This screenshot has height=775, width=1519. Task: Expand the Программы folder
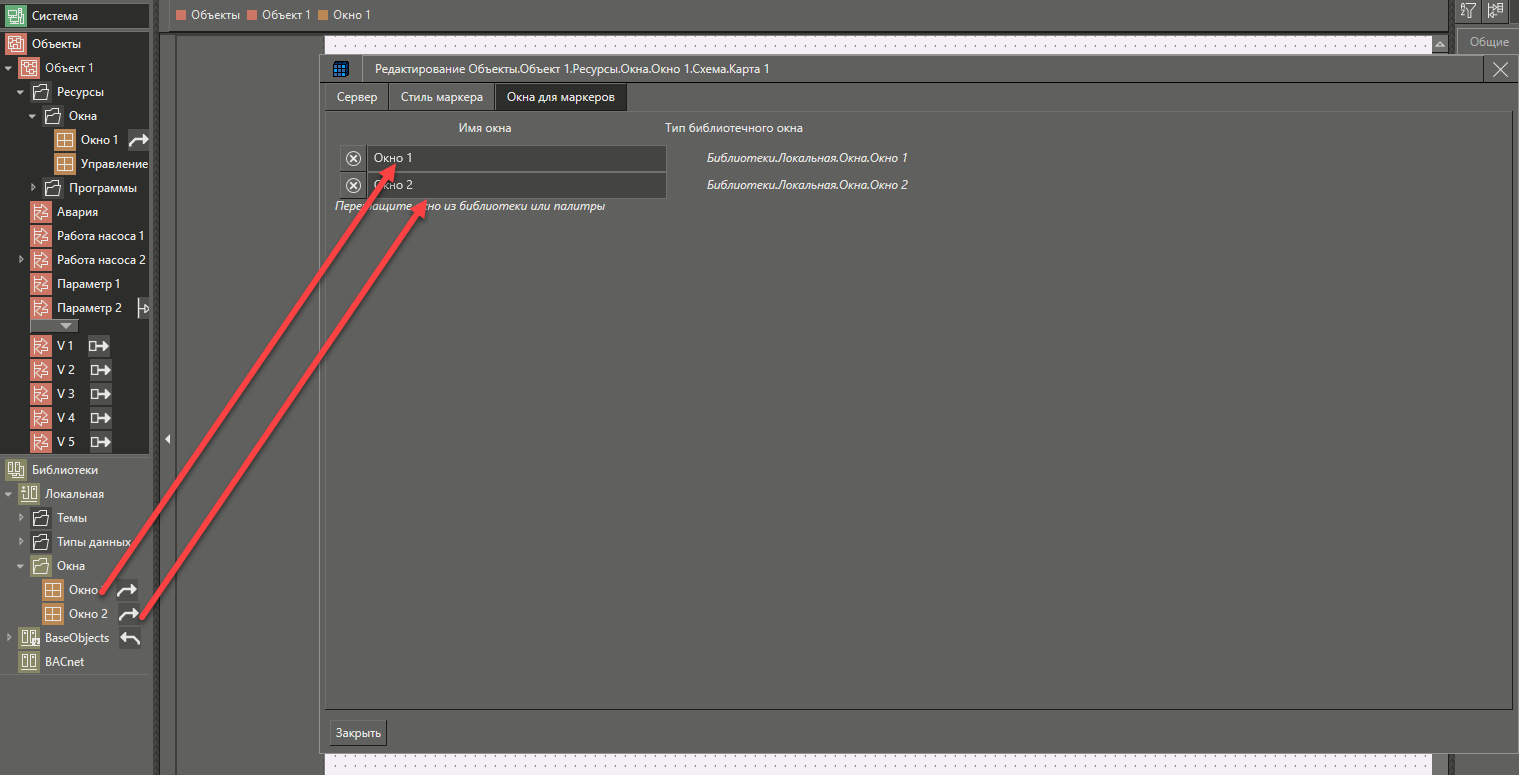click(33, 188)
